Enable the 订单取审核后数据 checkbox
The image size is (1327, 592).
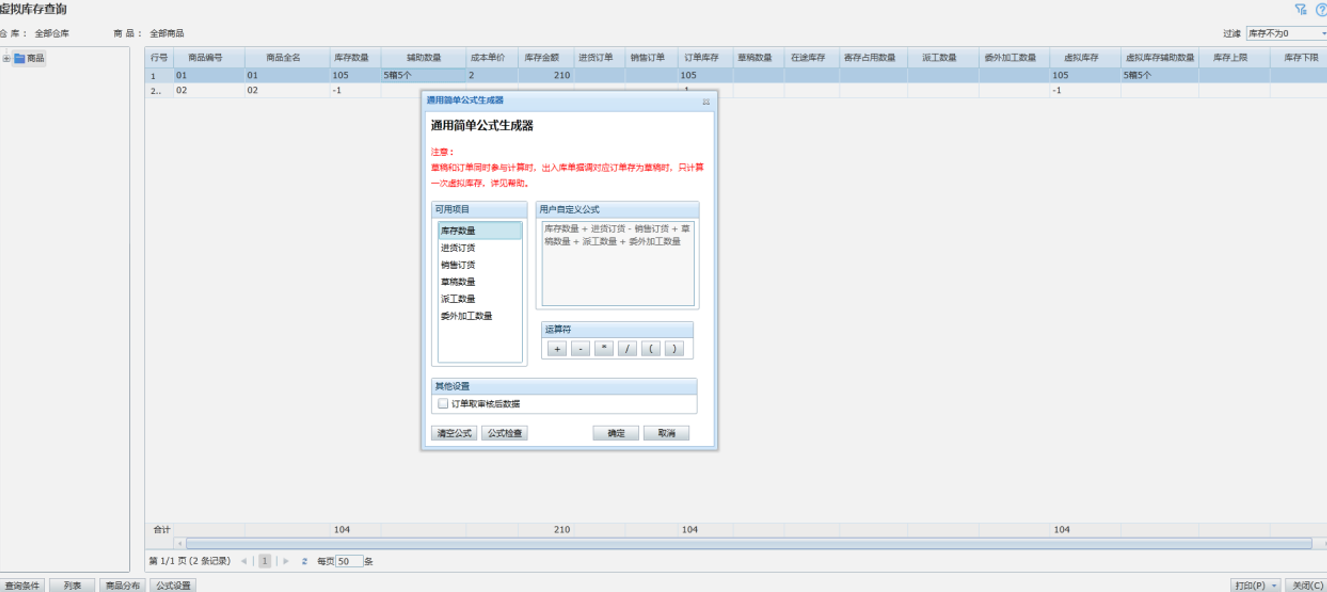pyautogui.click(x=443, y=404)
